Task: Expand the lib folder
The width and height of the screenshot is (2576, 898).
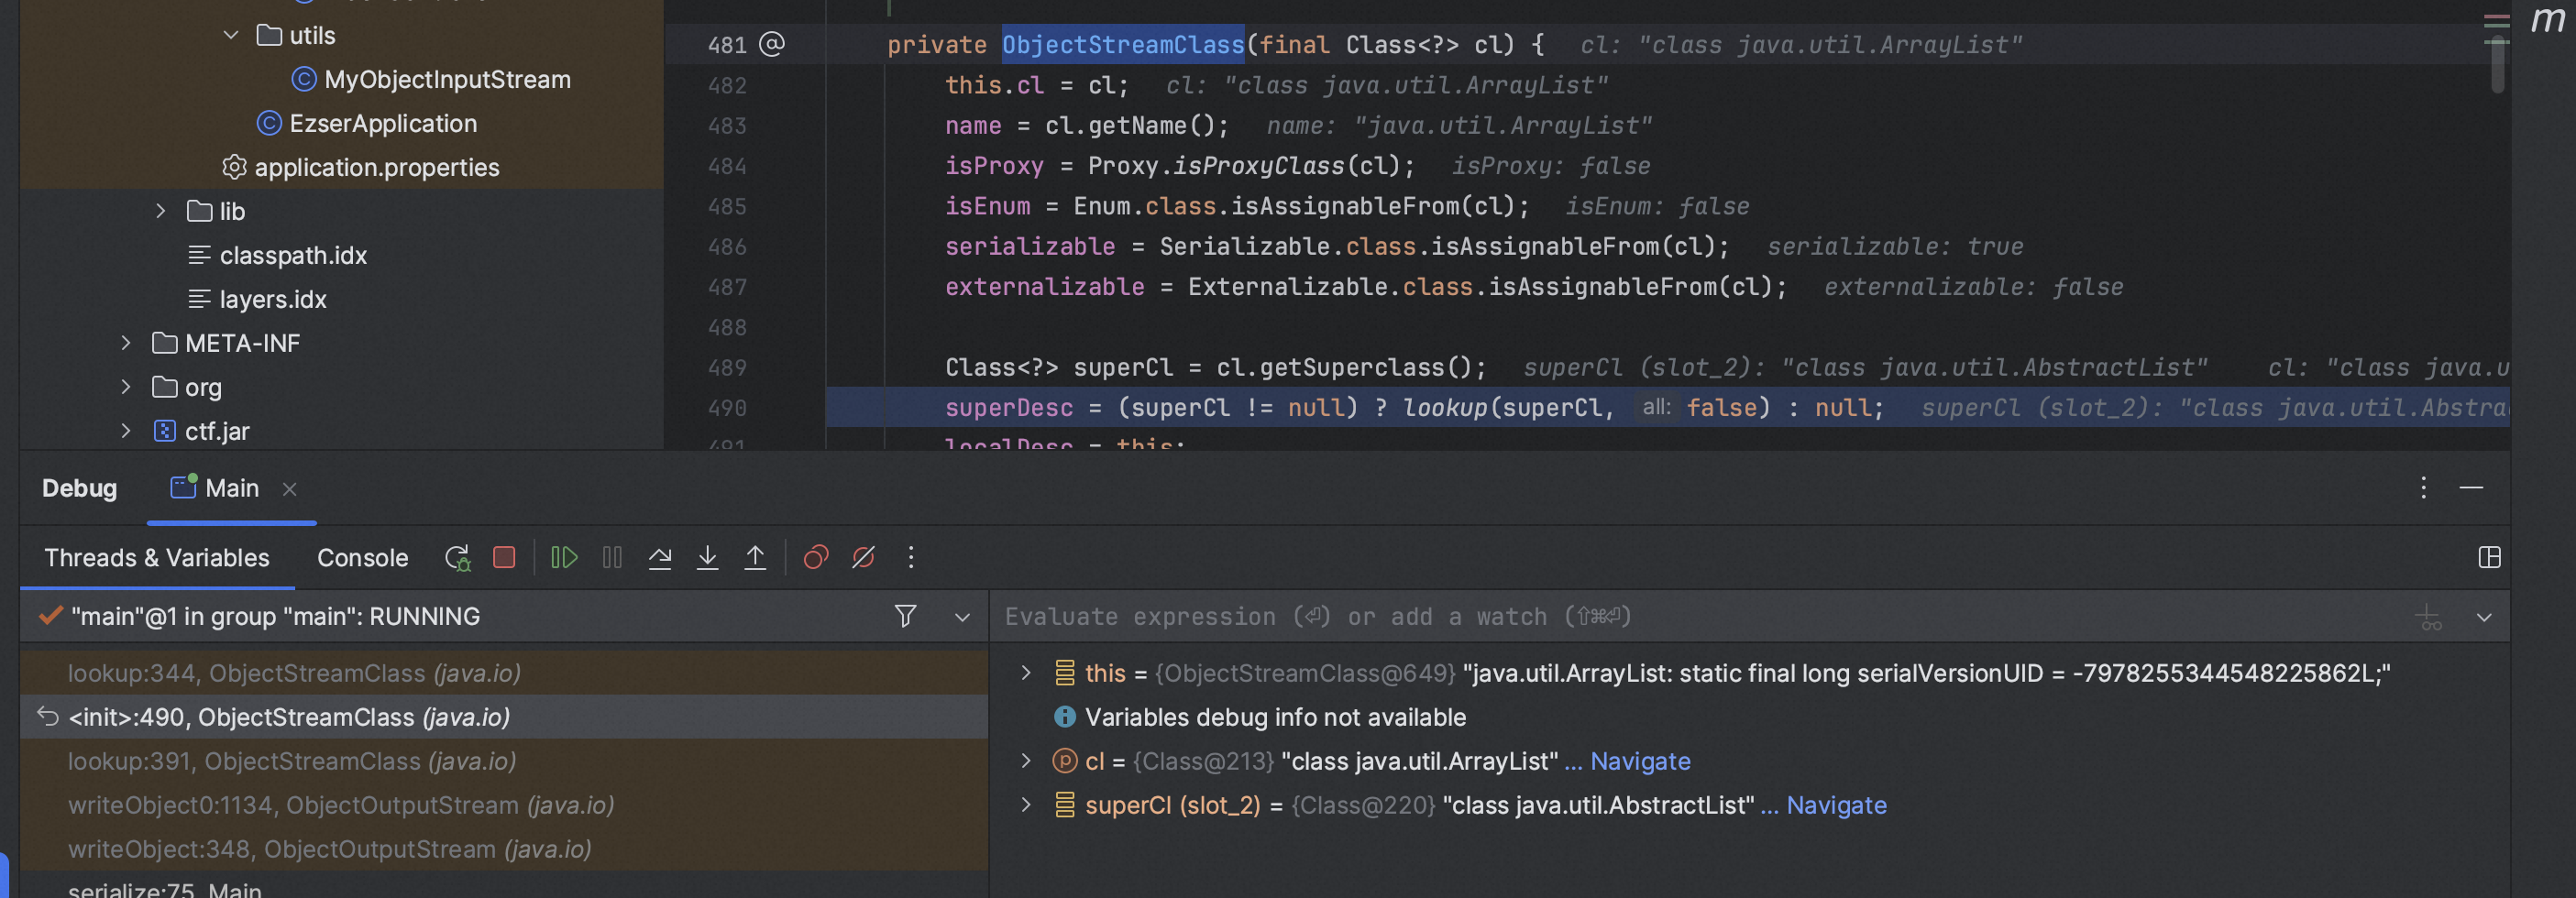Action: pos(160,211)
